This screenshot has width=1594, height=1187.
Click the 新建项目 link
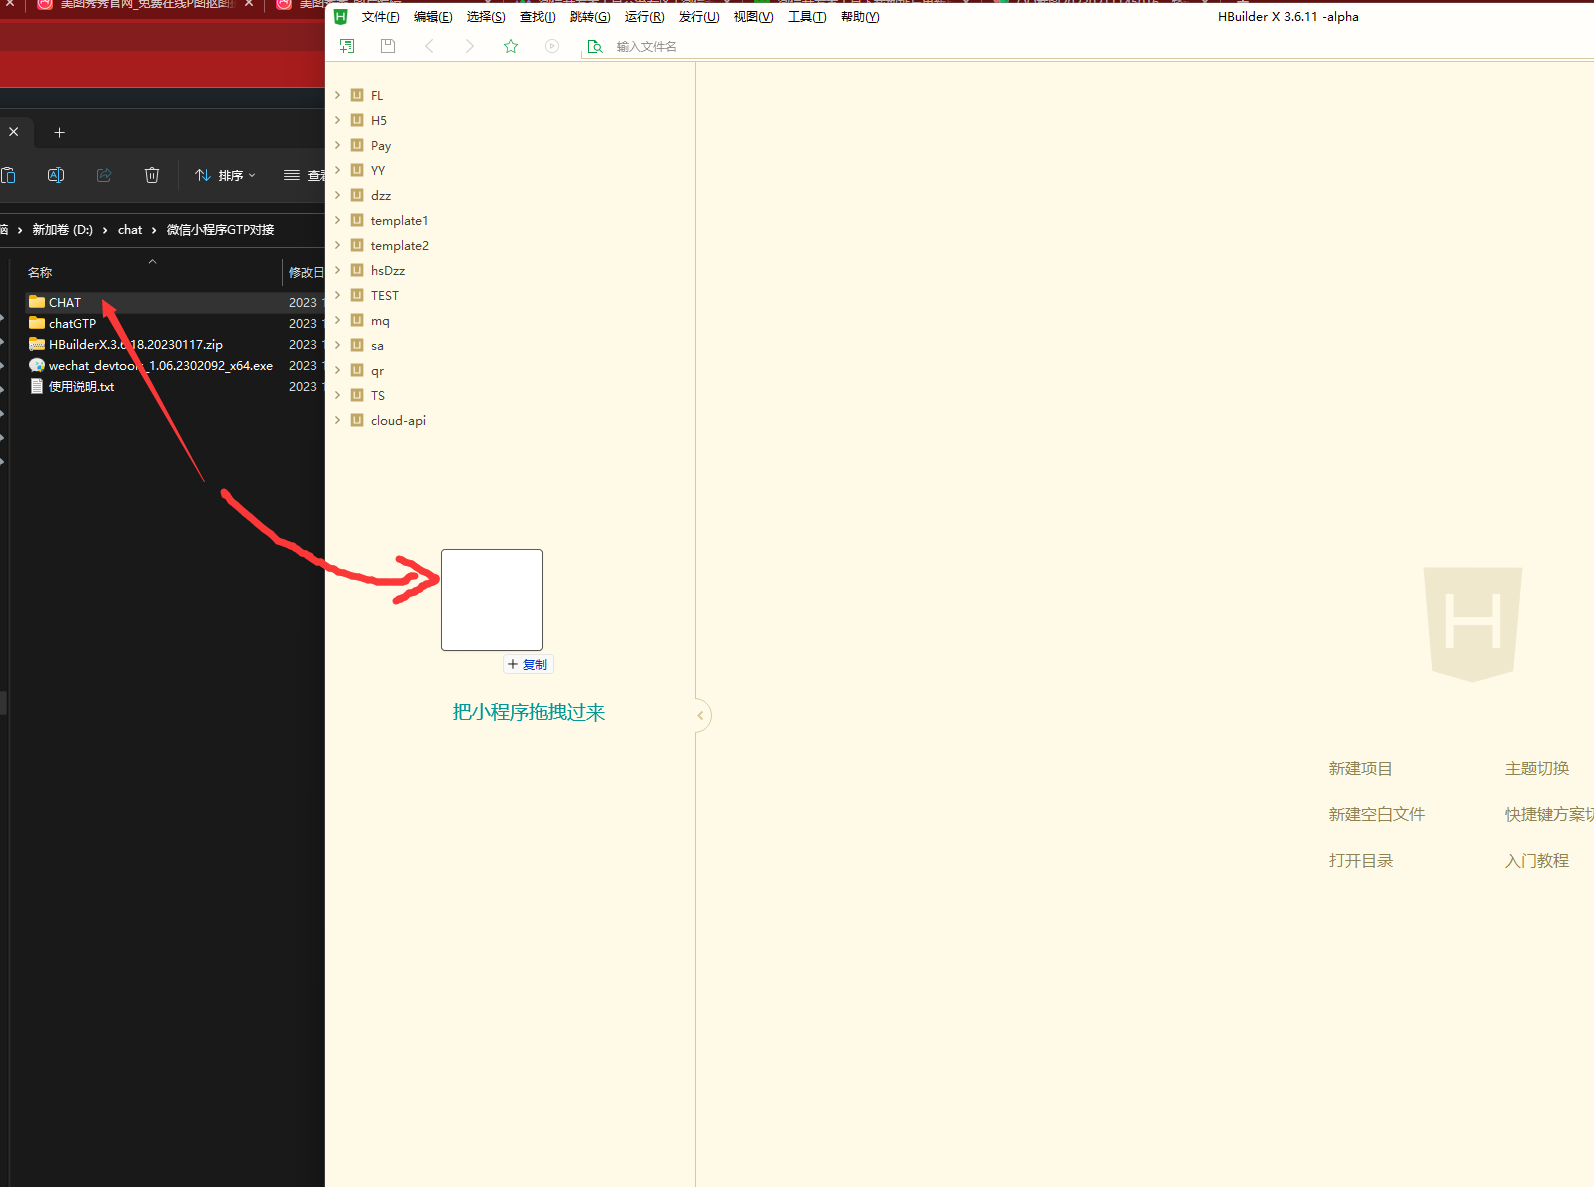(1360, 768)
